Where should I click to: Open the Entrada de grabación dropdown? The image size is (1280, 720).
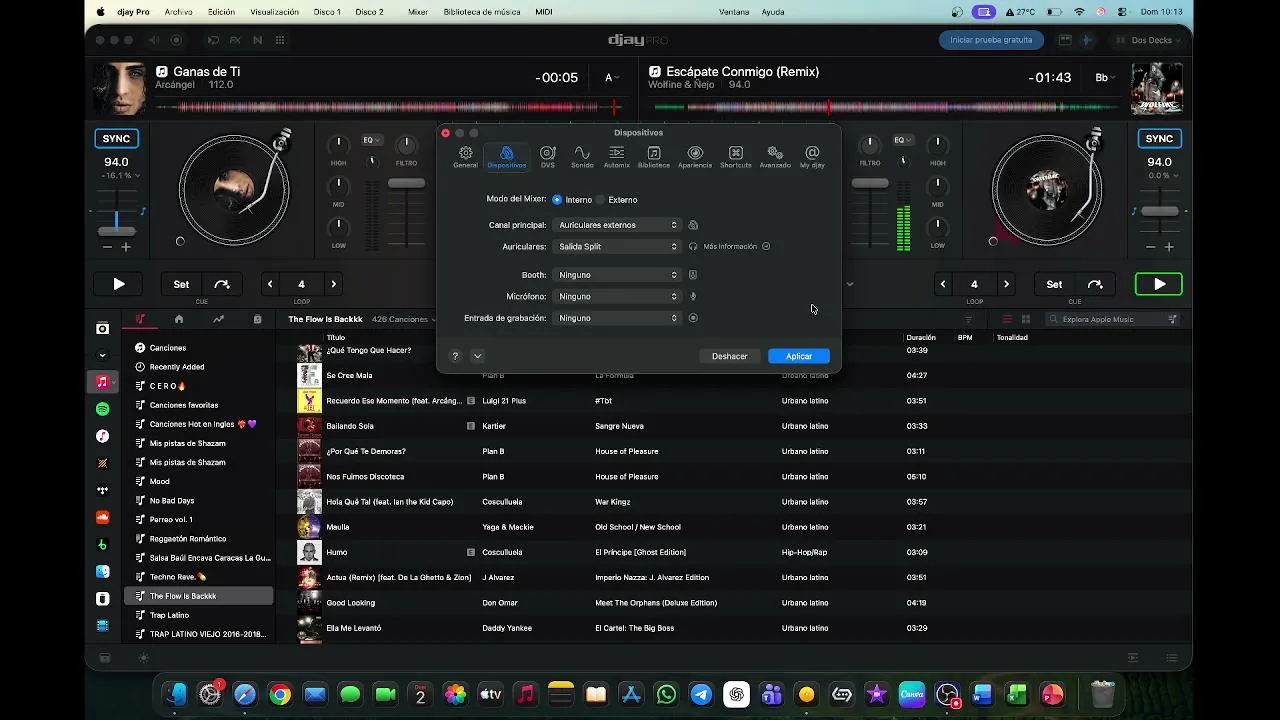click(x=617, y=318)
